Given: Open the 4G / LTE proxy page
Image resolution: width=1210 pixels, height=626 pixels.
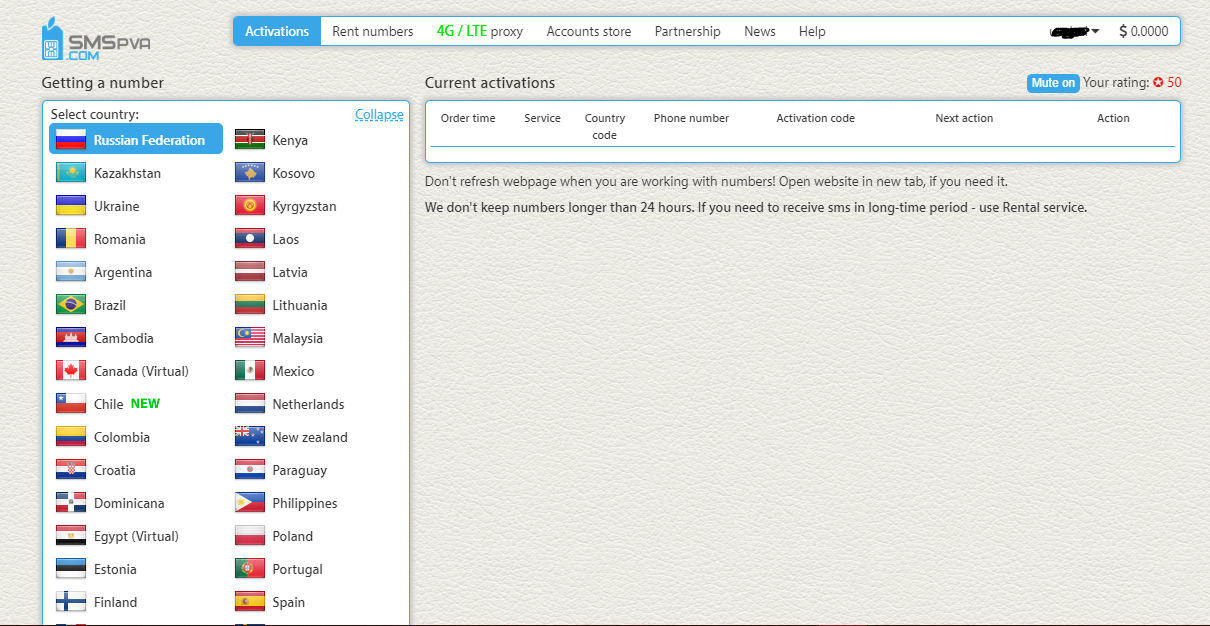Looking at the screenshot, I should (480, 31).
